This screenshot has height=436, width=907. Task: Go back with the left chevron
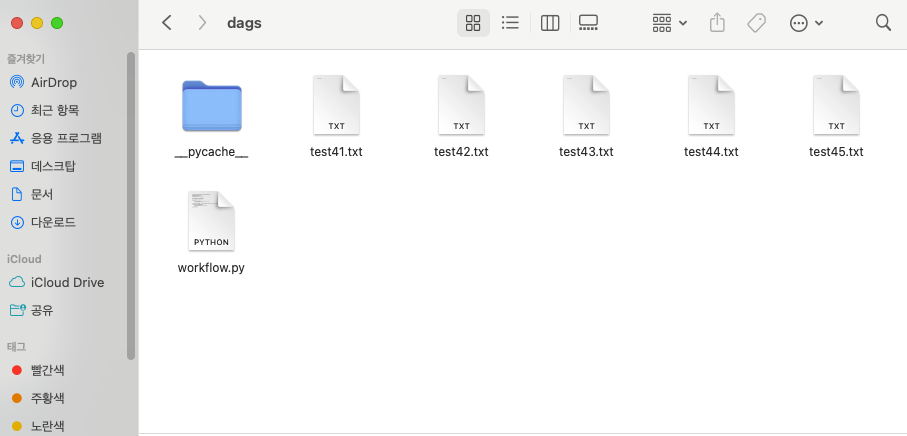167,23
